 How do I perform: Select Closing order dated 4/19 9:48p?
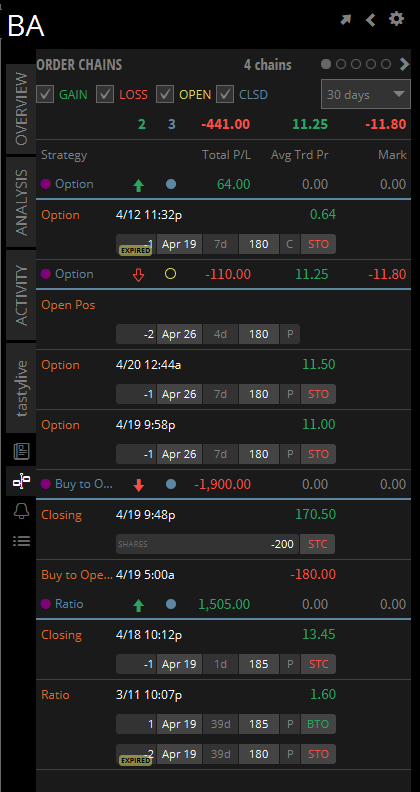(224, 529)
